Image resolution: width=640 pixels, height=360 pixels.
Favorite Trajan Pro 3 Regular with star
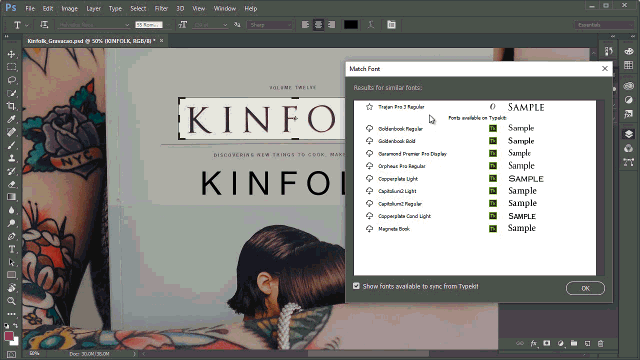pos(369,107)
